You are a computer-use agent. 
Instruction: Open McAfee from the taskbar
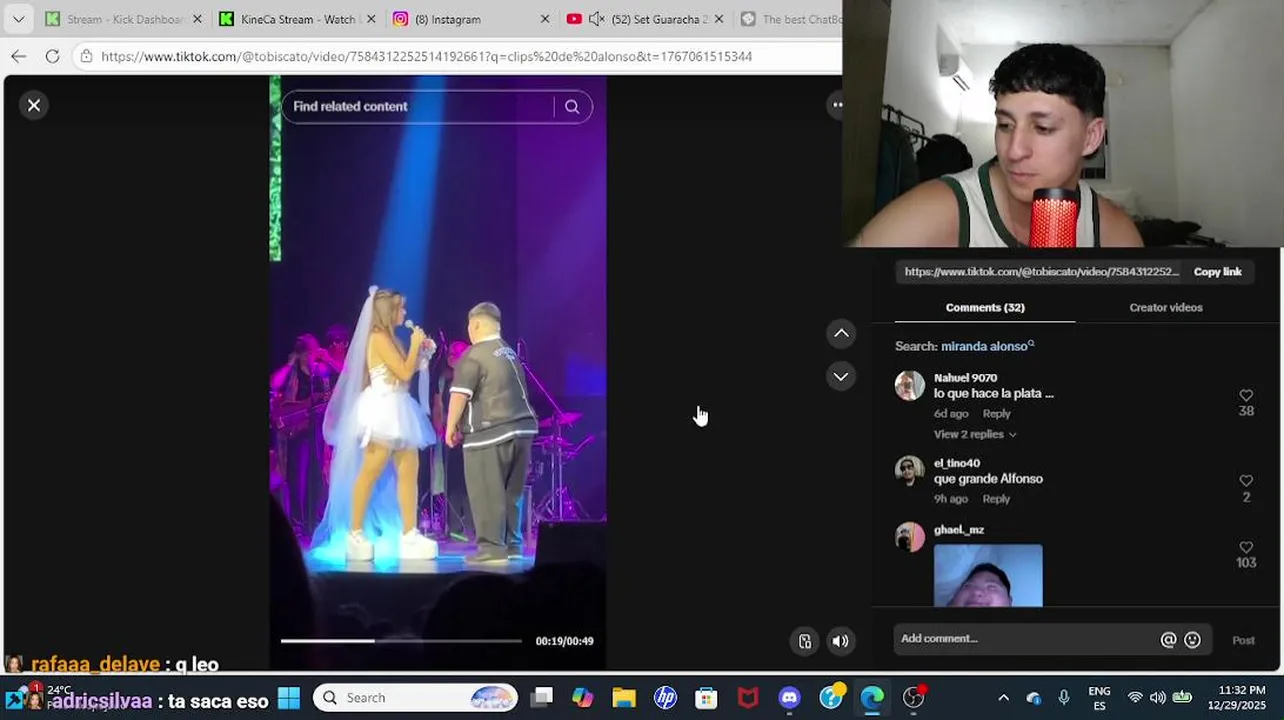(x=748, y=698)
